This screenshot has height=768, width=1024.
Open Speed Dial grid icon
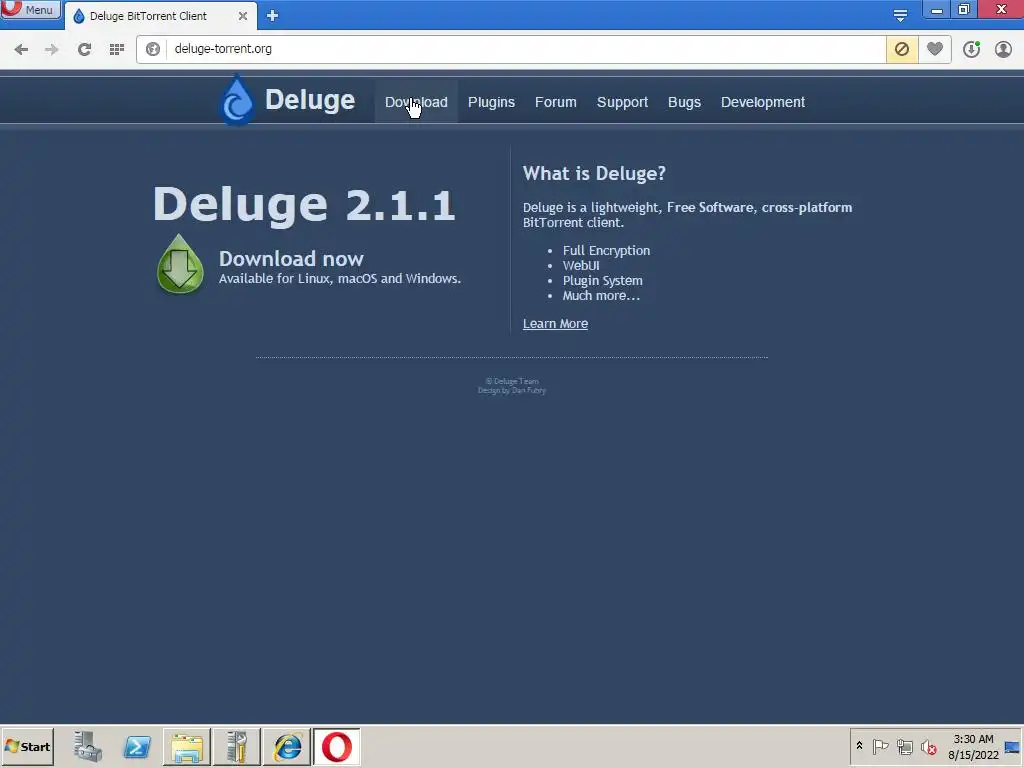coord(117,49)
